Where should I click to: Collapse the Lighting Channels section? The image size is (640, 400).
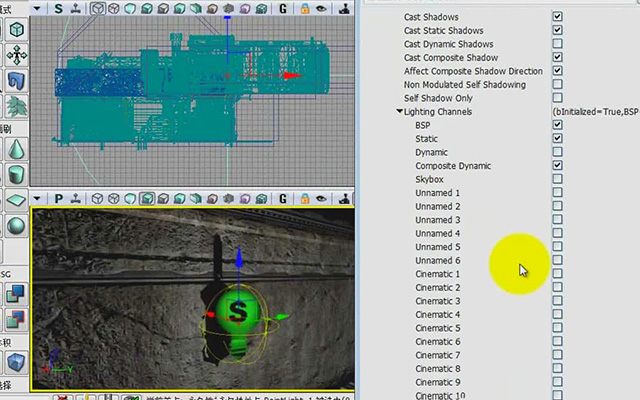point(399,111)
